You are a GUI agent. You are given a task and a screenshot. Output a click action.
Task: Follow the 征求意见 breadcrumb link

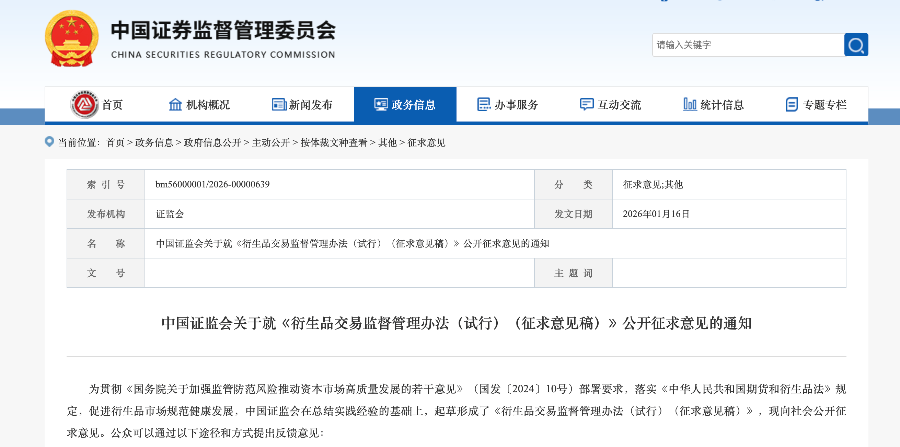click(426, 143)
